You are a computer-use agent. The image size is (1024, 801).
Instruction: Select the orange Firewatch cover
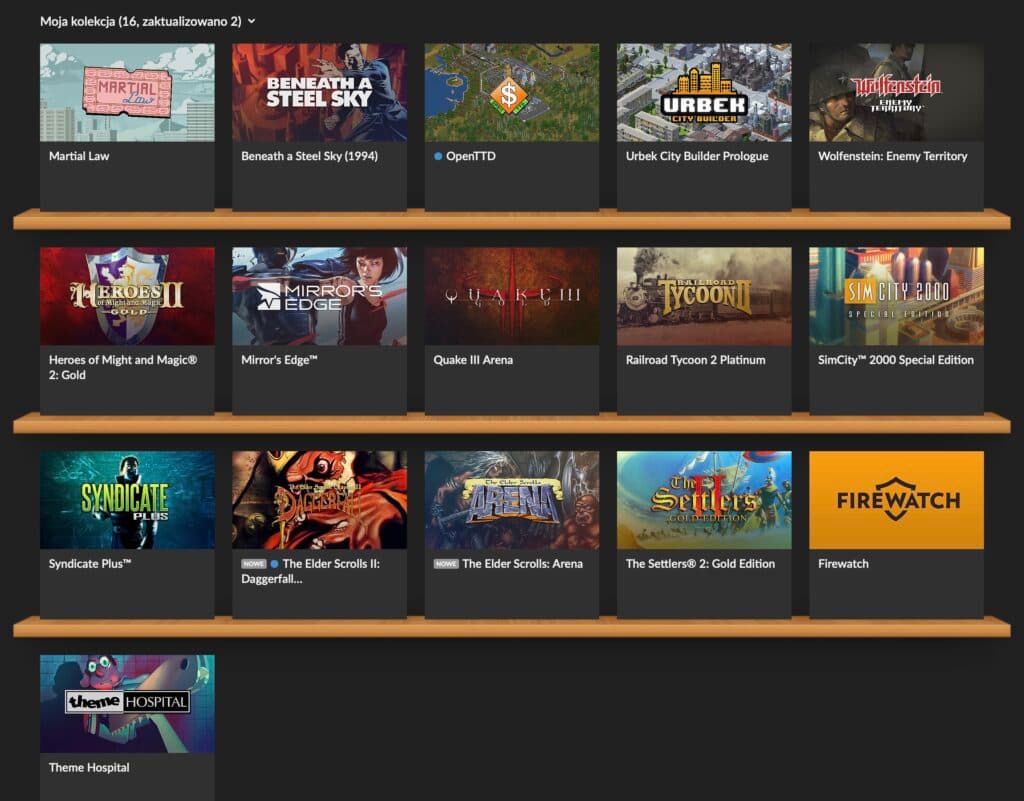[897, 500]
